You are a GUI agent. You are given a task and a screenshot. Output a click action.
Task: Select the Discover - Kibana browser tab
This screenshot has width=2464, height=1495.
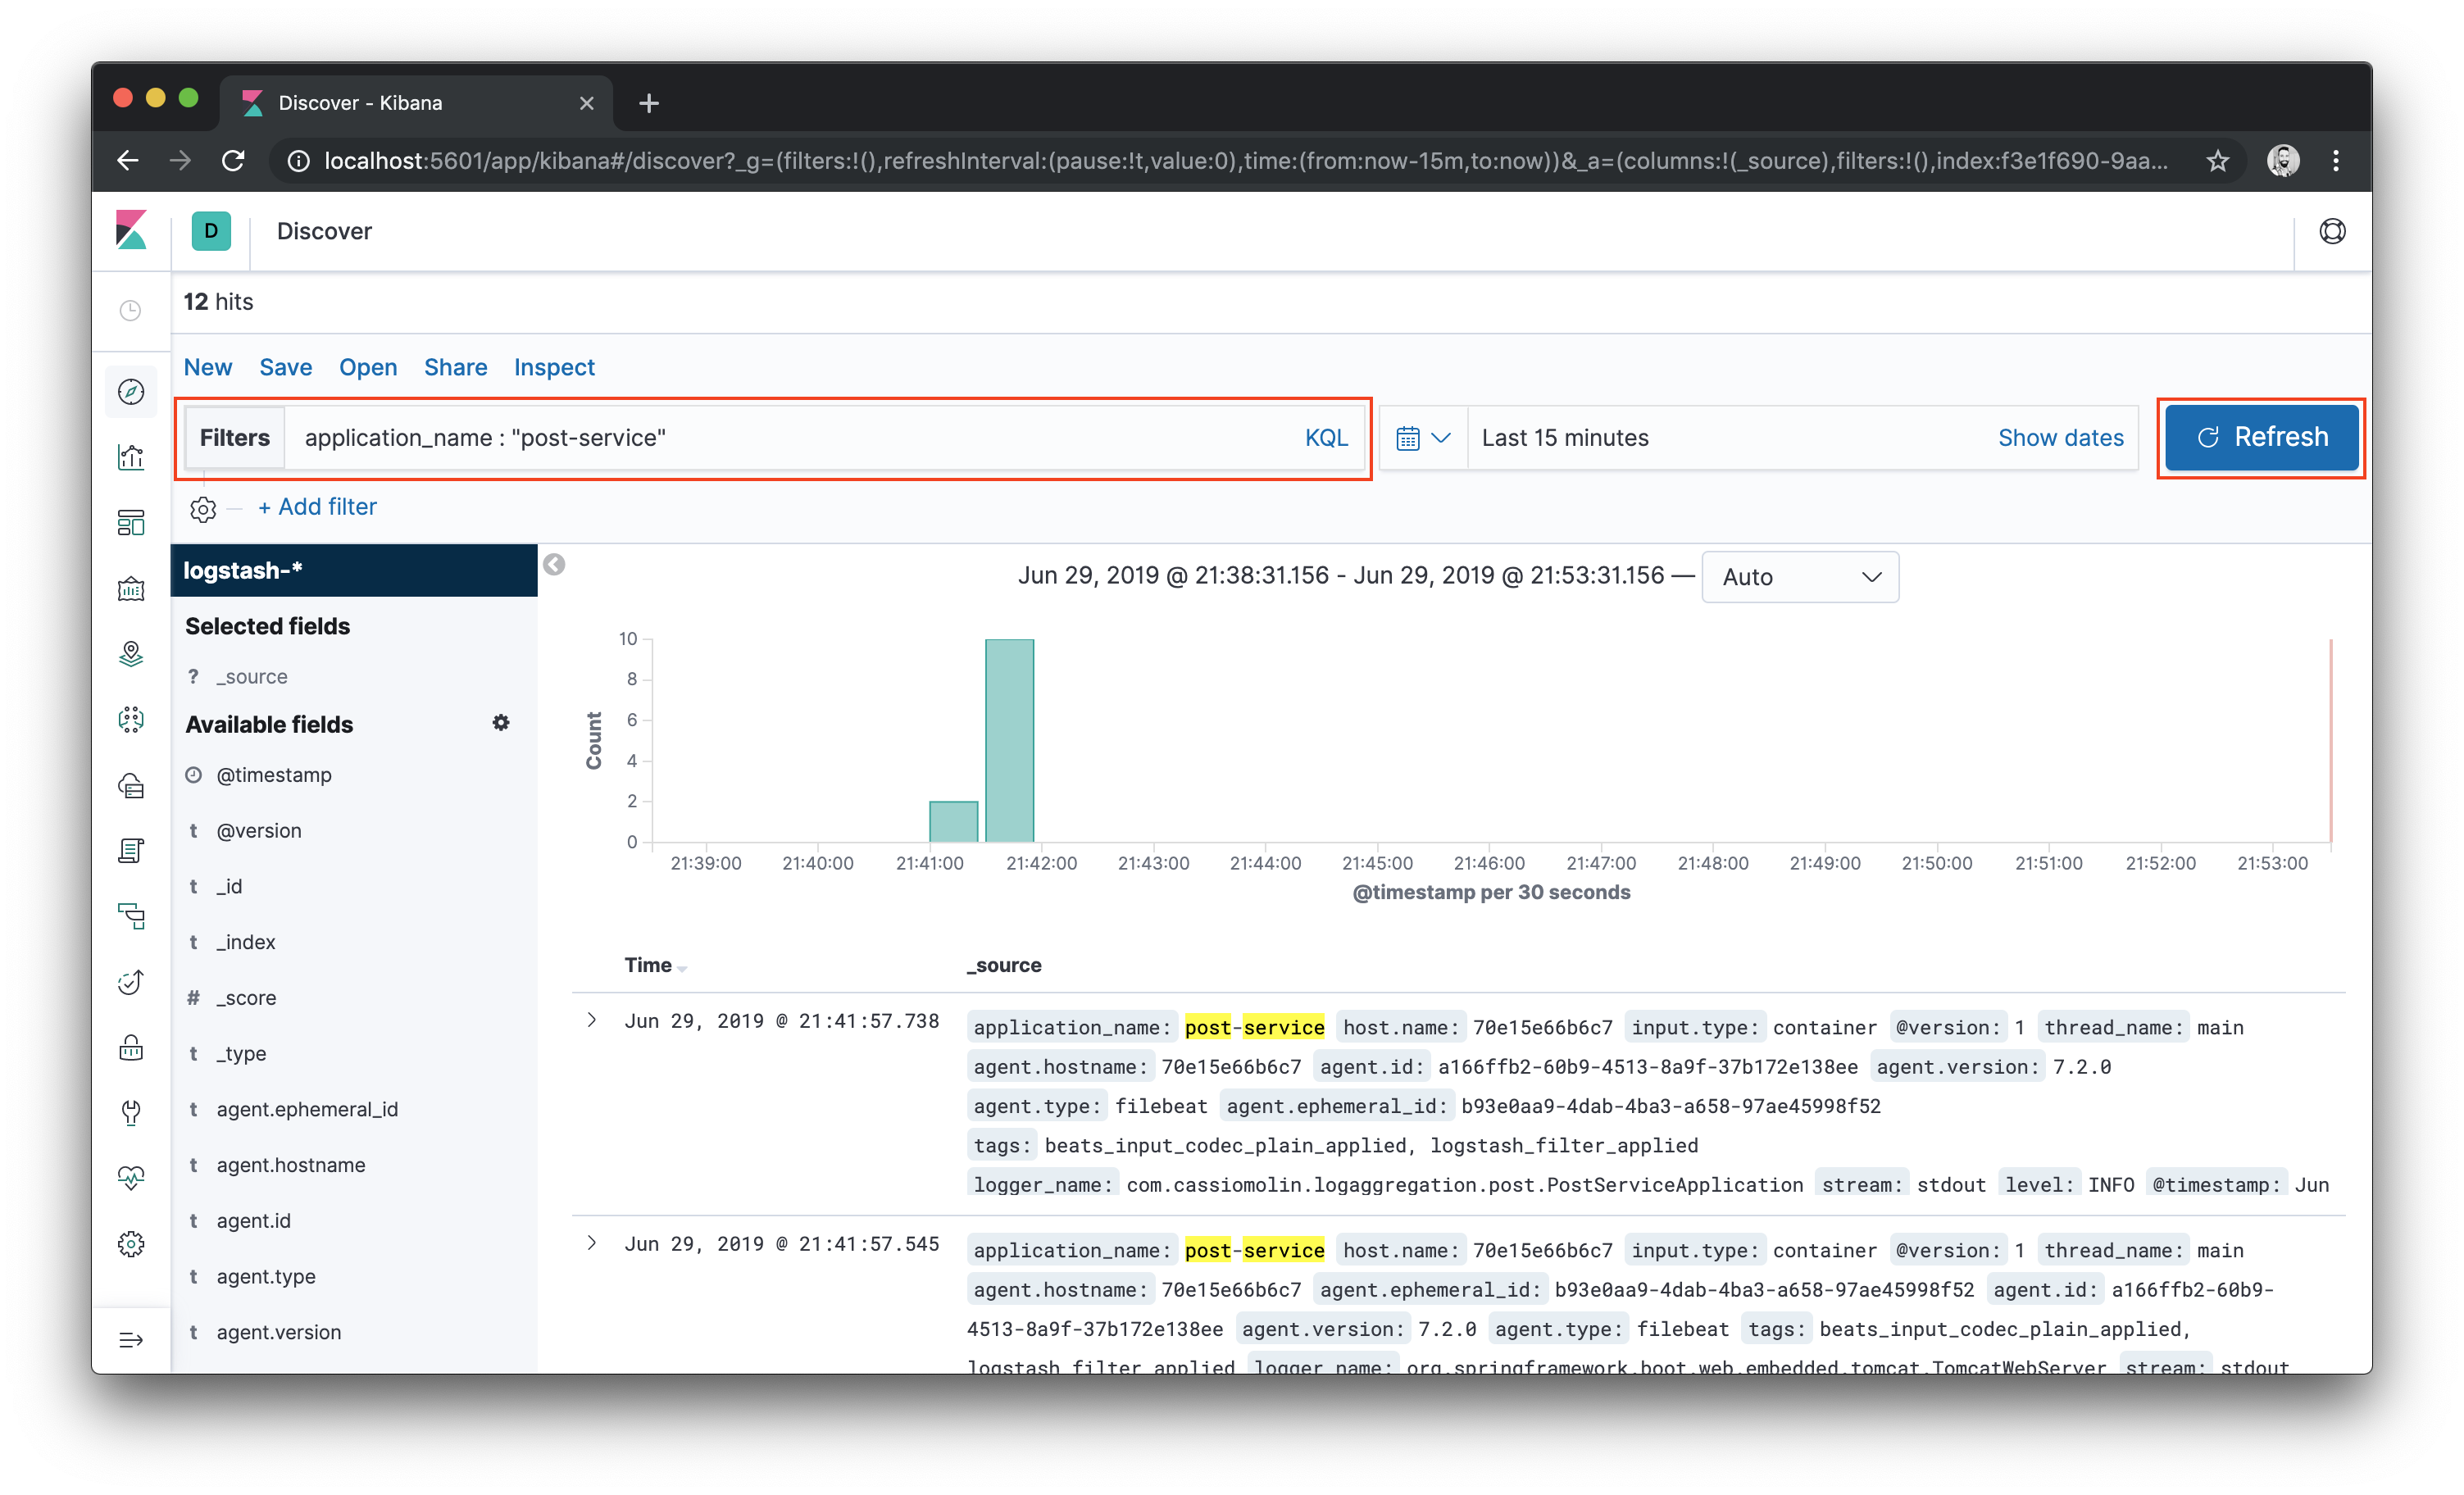click(x=417, y=103)
